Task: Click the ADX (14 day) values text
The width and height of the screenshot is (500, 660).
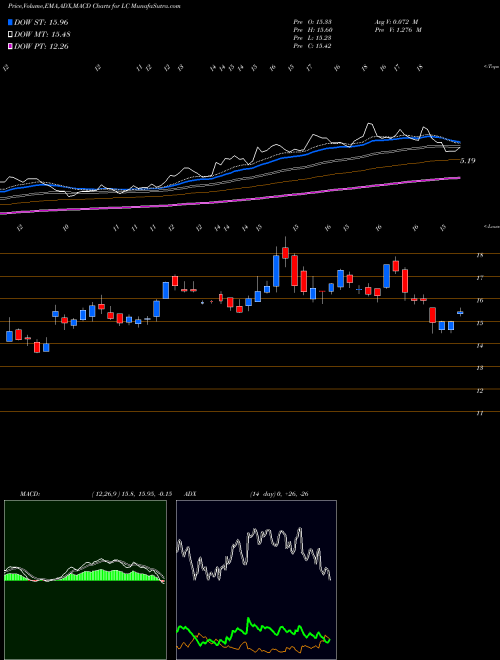Action: tap(279, 494)
